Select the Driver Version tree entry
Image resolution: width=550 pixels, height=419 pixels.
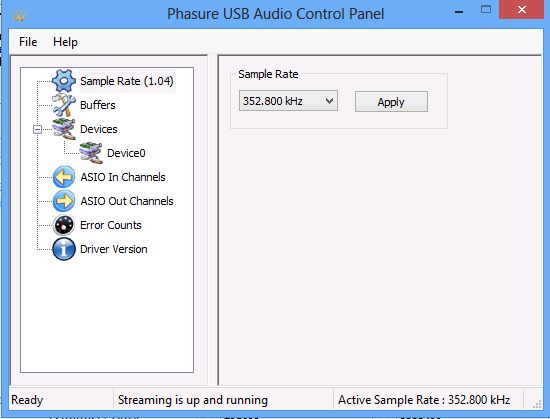pyautogui.click(x=114, y=249)
